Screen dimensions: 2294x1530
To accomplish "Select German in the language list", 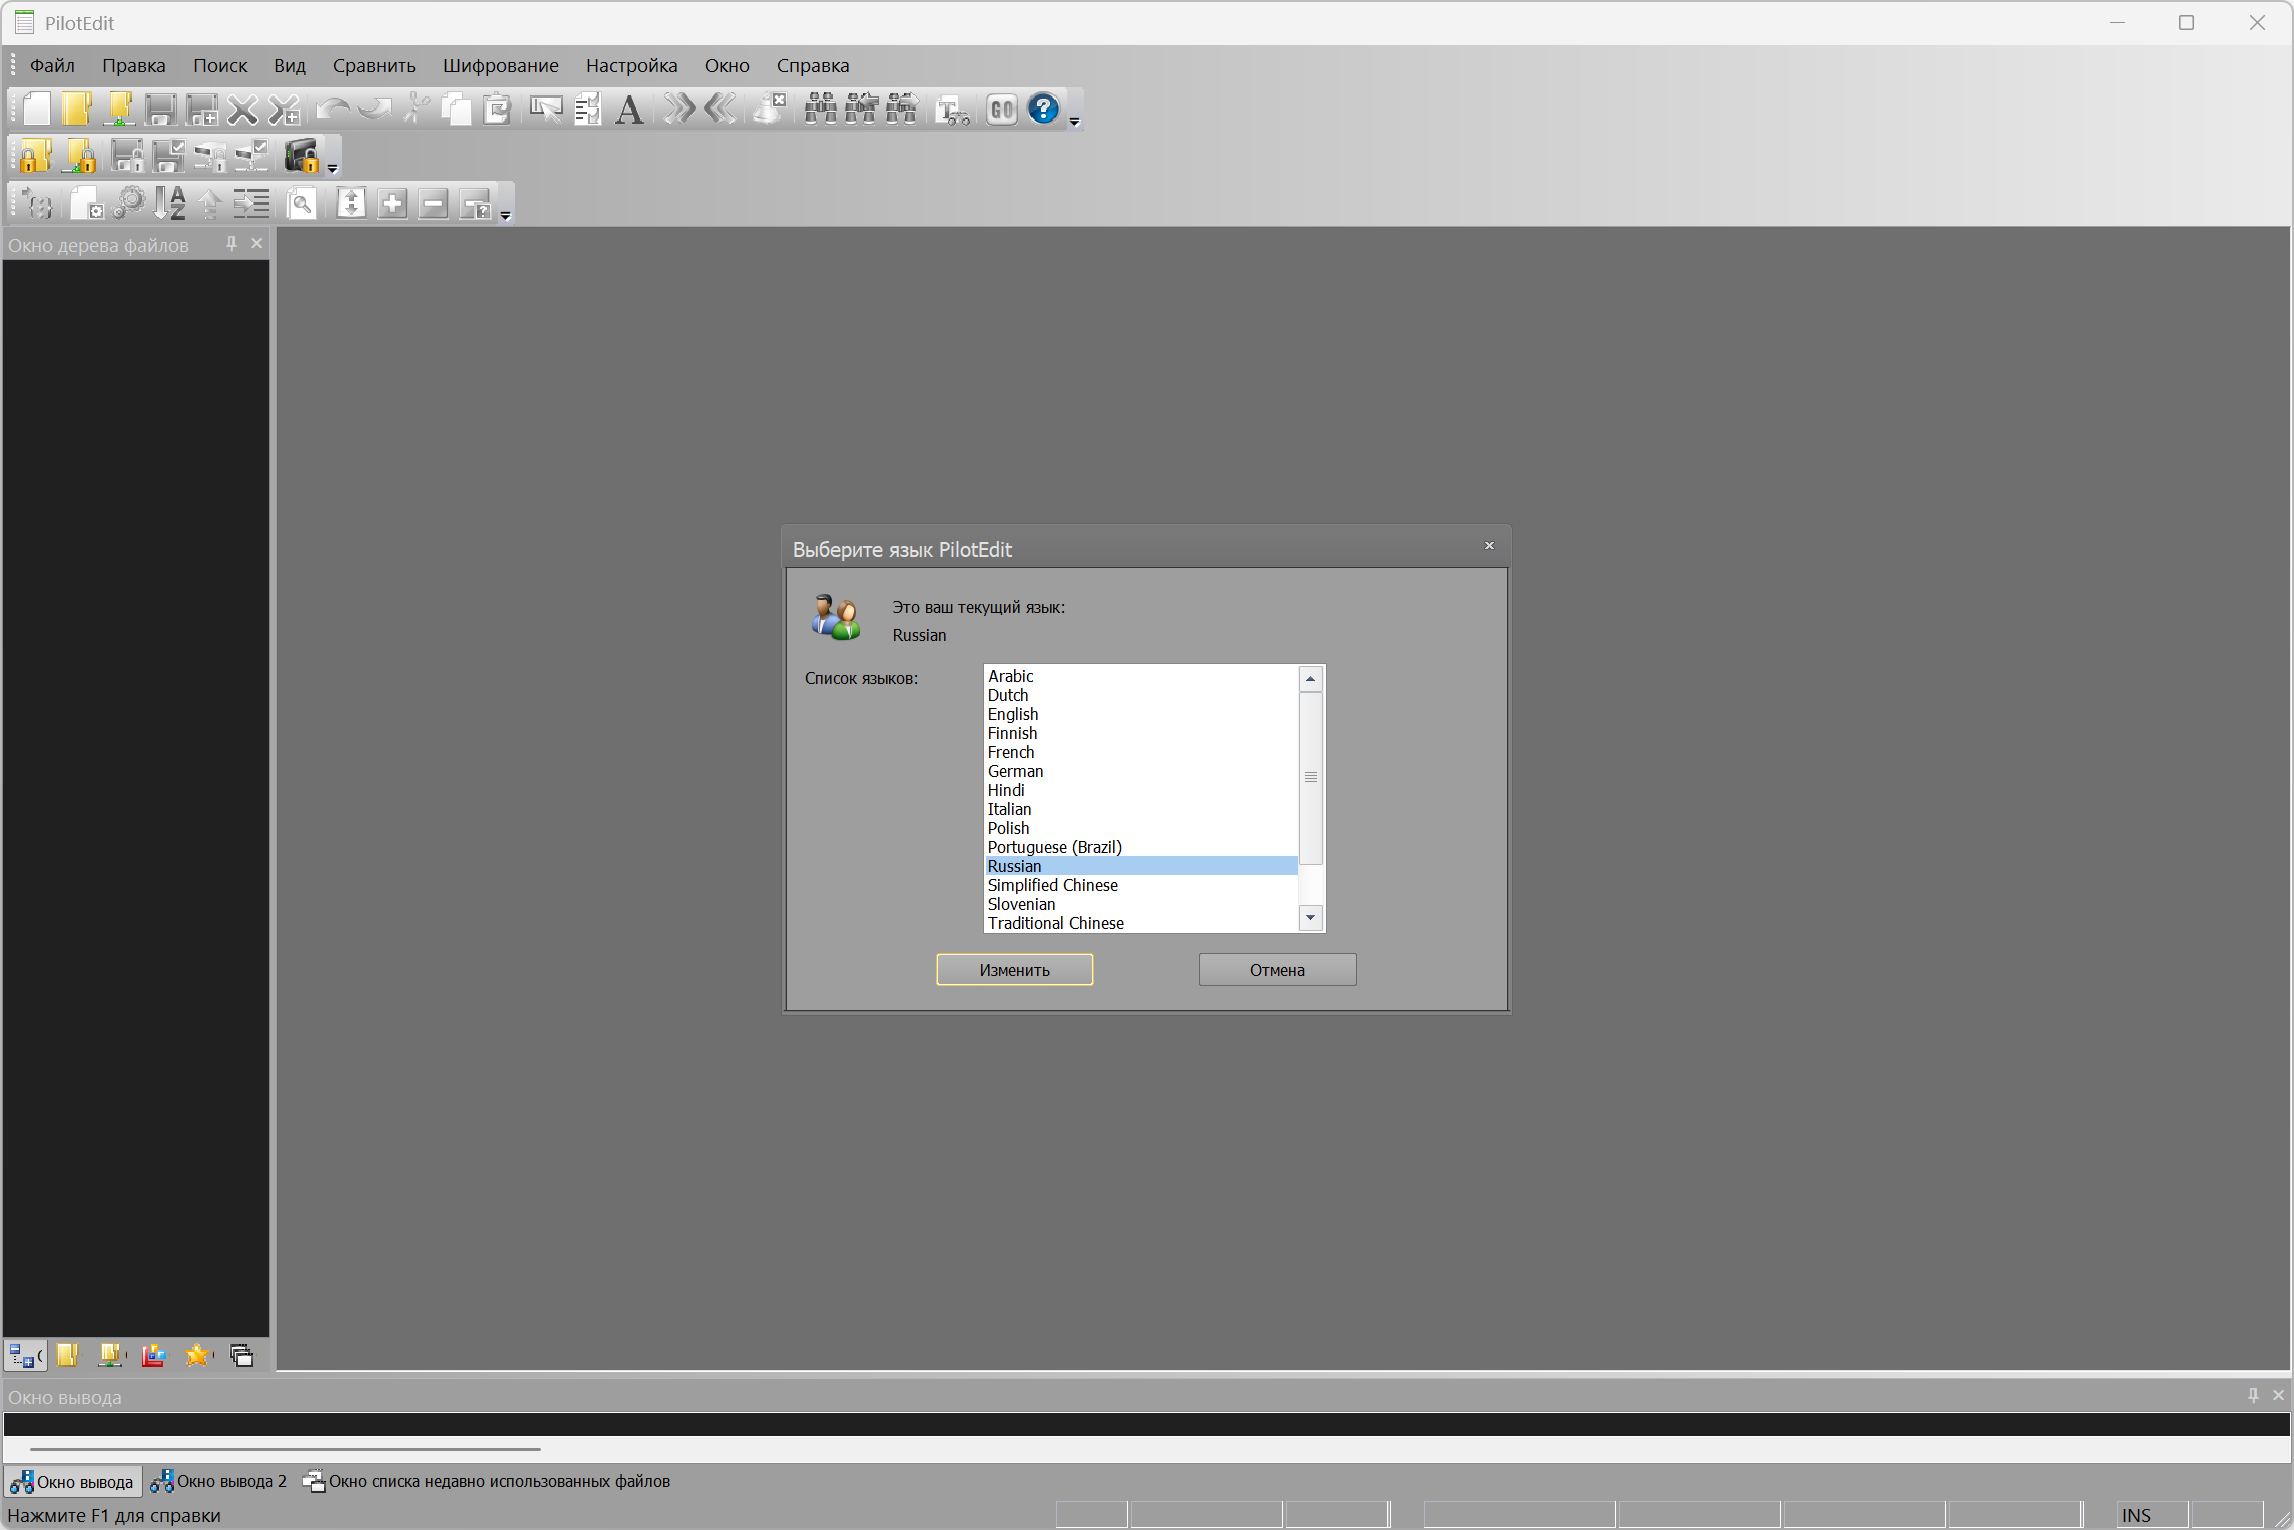I will [x=1141, y=771].
